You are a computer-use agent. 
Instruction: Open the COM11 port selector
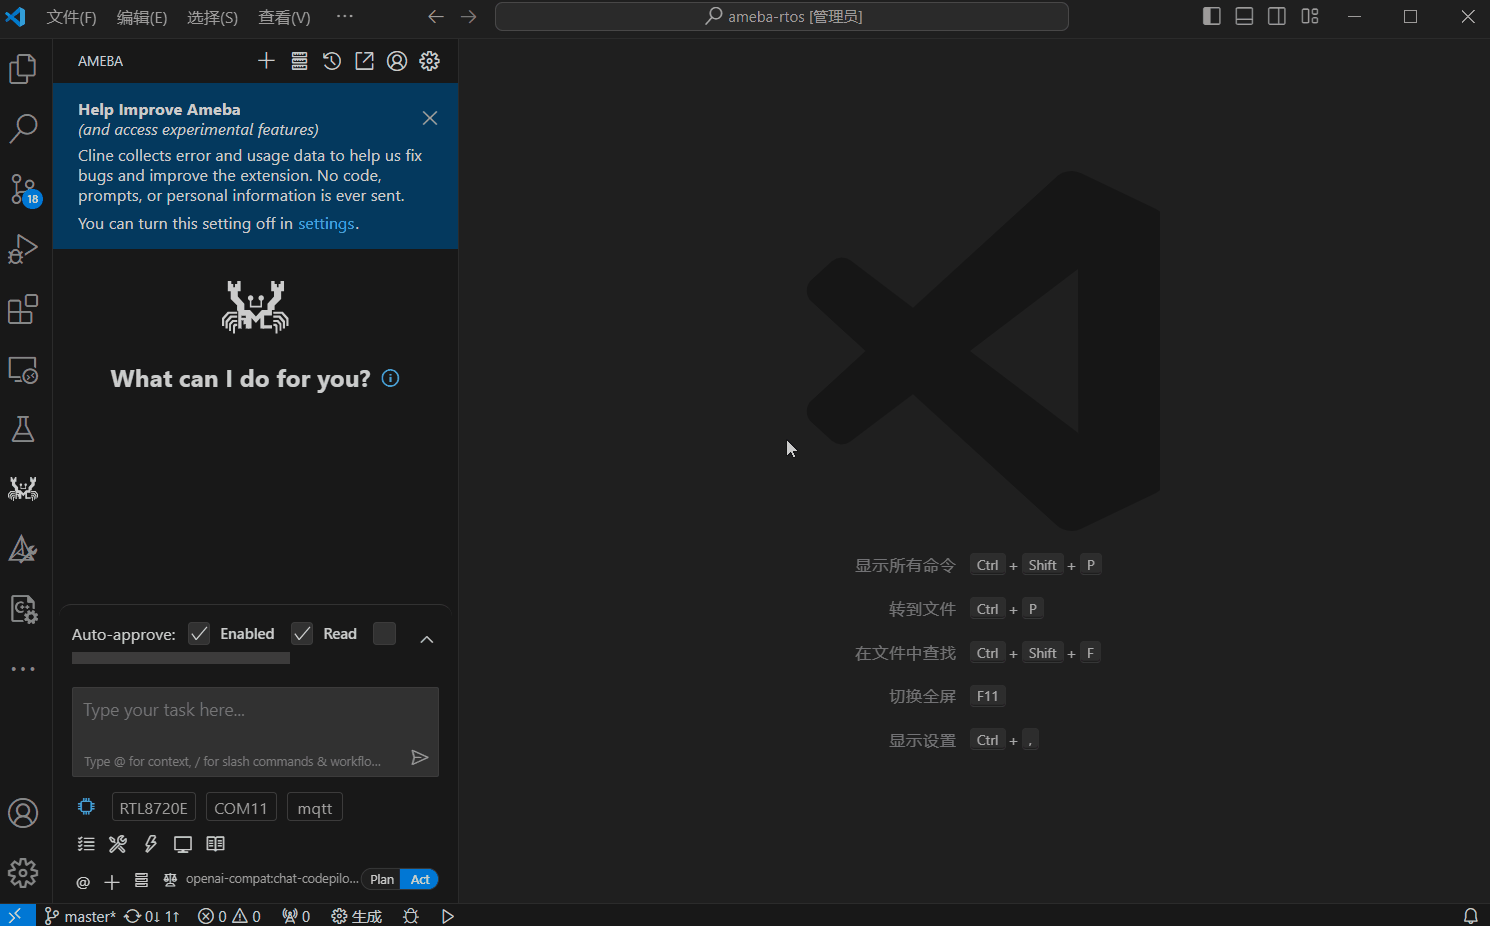pos(241,808)
